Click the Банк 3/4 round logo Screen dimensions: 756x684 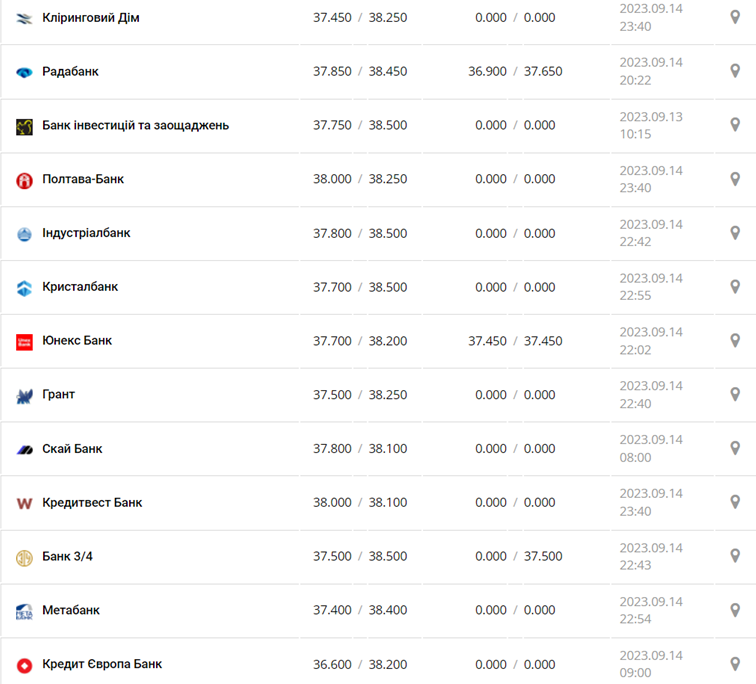coord(25,557)
